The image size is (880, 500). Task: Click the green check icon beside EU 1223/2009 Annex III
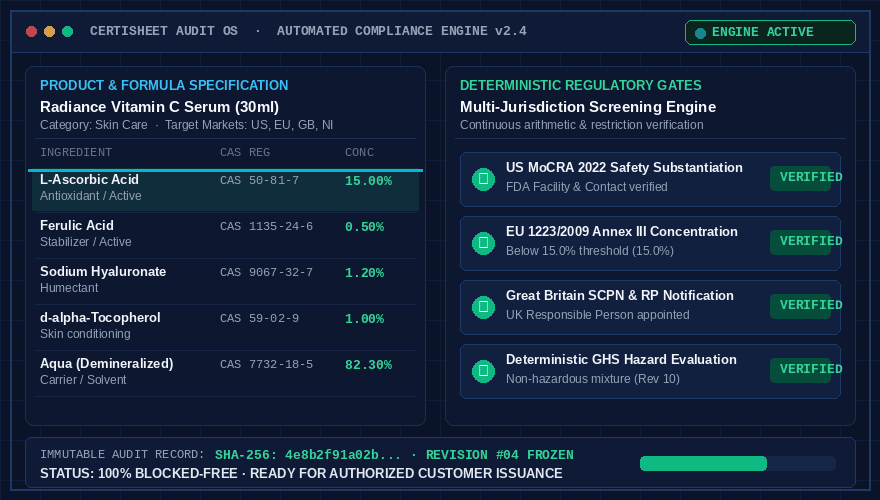(483, 243)
